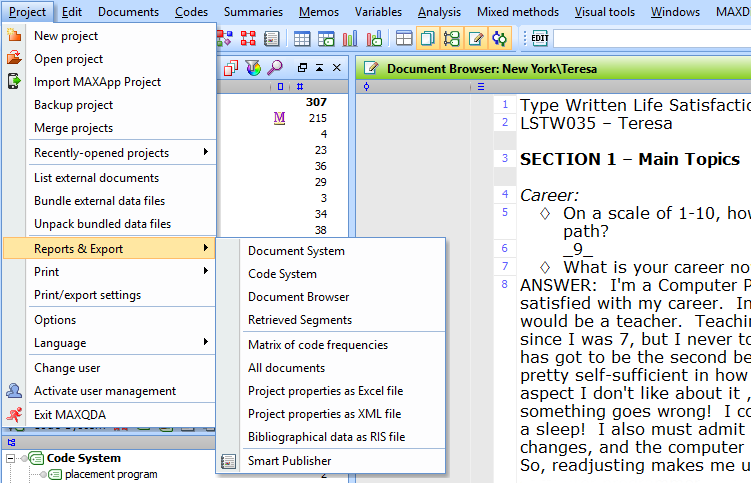Open the Edit menu

72,12
